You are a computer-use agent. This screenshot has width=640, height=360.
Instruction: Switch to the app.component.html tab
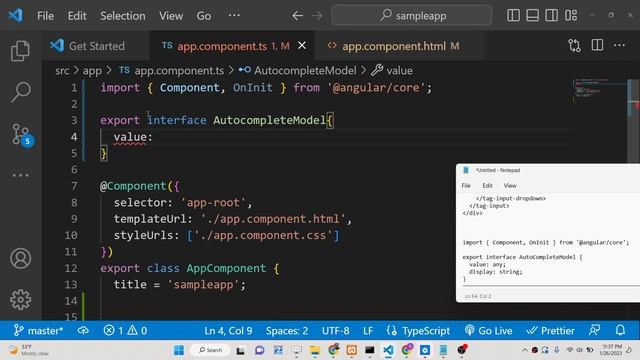[x=400, y=46]
